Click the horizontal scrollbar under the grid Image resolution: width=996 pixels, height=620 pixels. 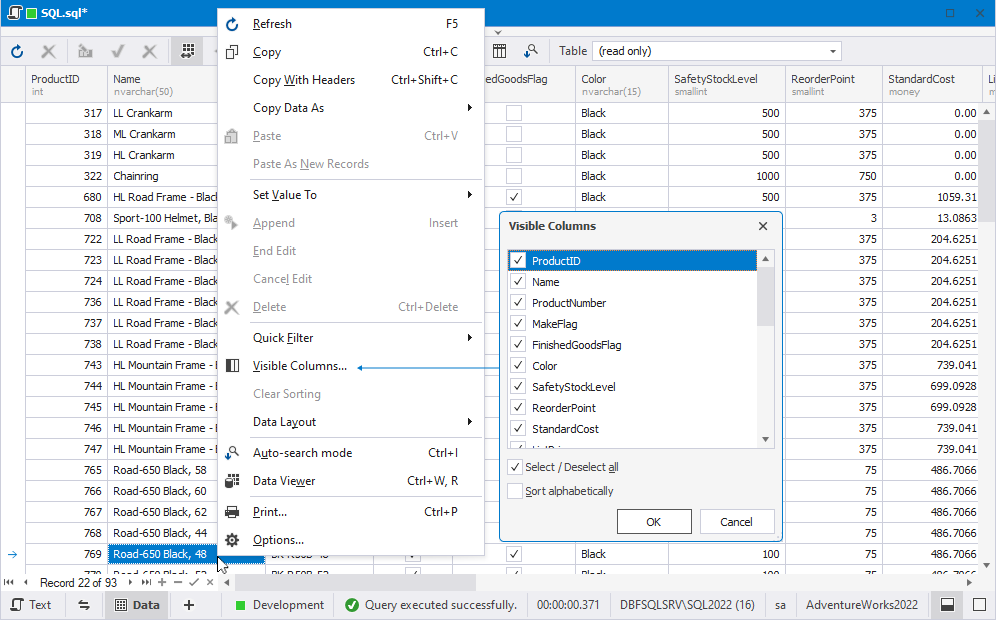tap(356, 583)
